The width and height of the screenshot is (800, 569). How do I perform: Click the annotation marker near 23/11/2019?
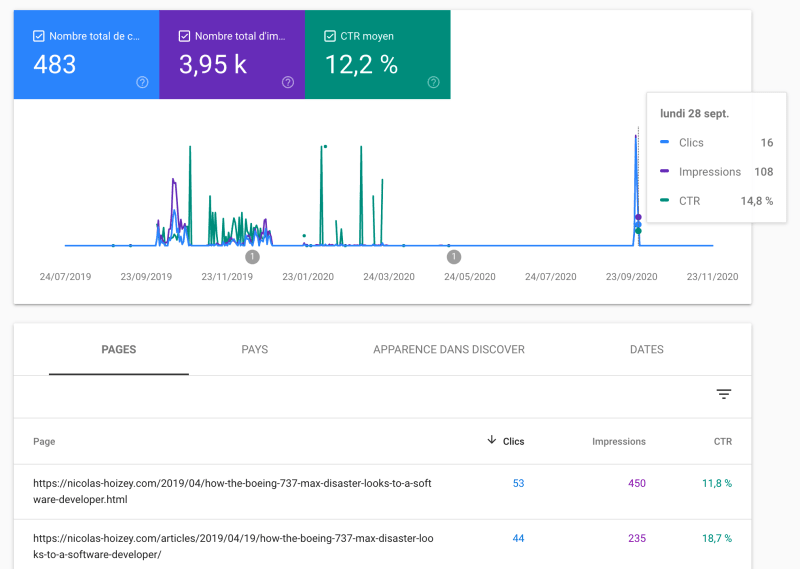tap(252, 257)
